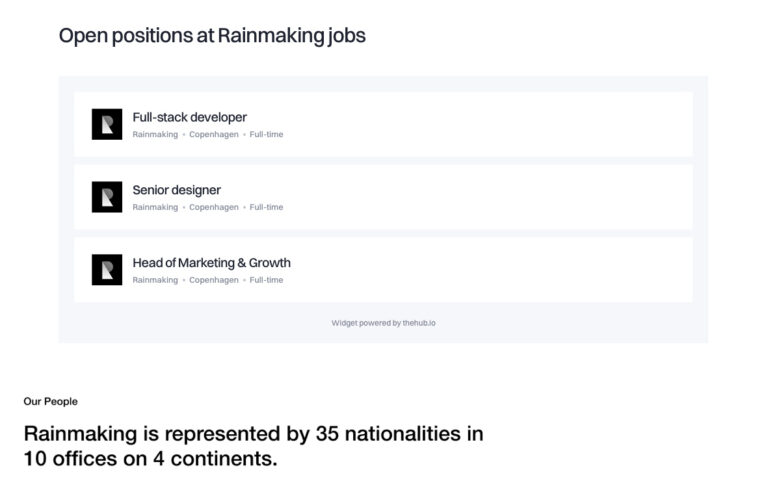The width and height of the screenshot is (768, 479).
Task: Open the Senior designer job title
Action: point(176,190)
